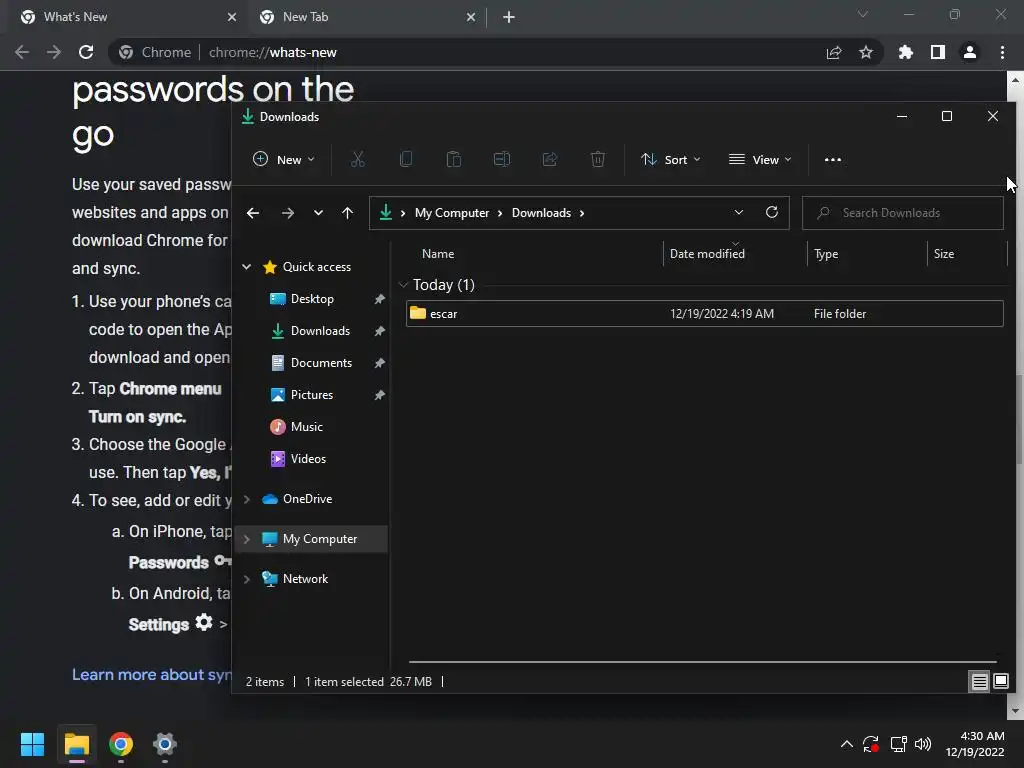The height and width of the screenshot is (768, 1024).
Task: Open Music in the sidebar
Action: (306, 427)
